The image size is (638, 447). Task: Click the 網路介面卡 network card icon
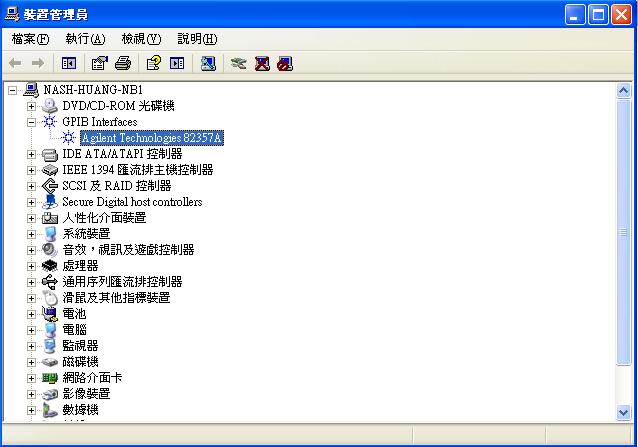(x=50, y=378)
